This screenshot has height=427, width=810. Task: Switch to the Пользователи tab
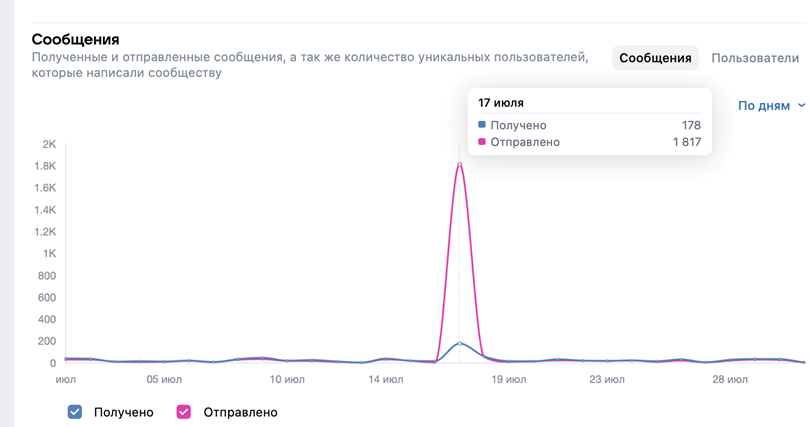[755, 58]
